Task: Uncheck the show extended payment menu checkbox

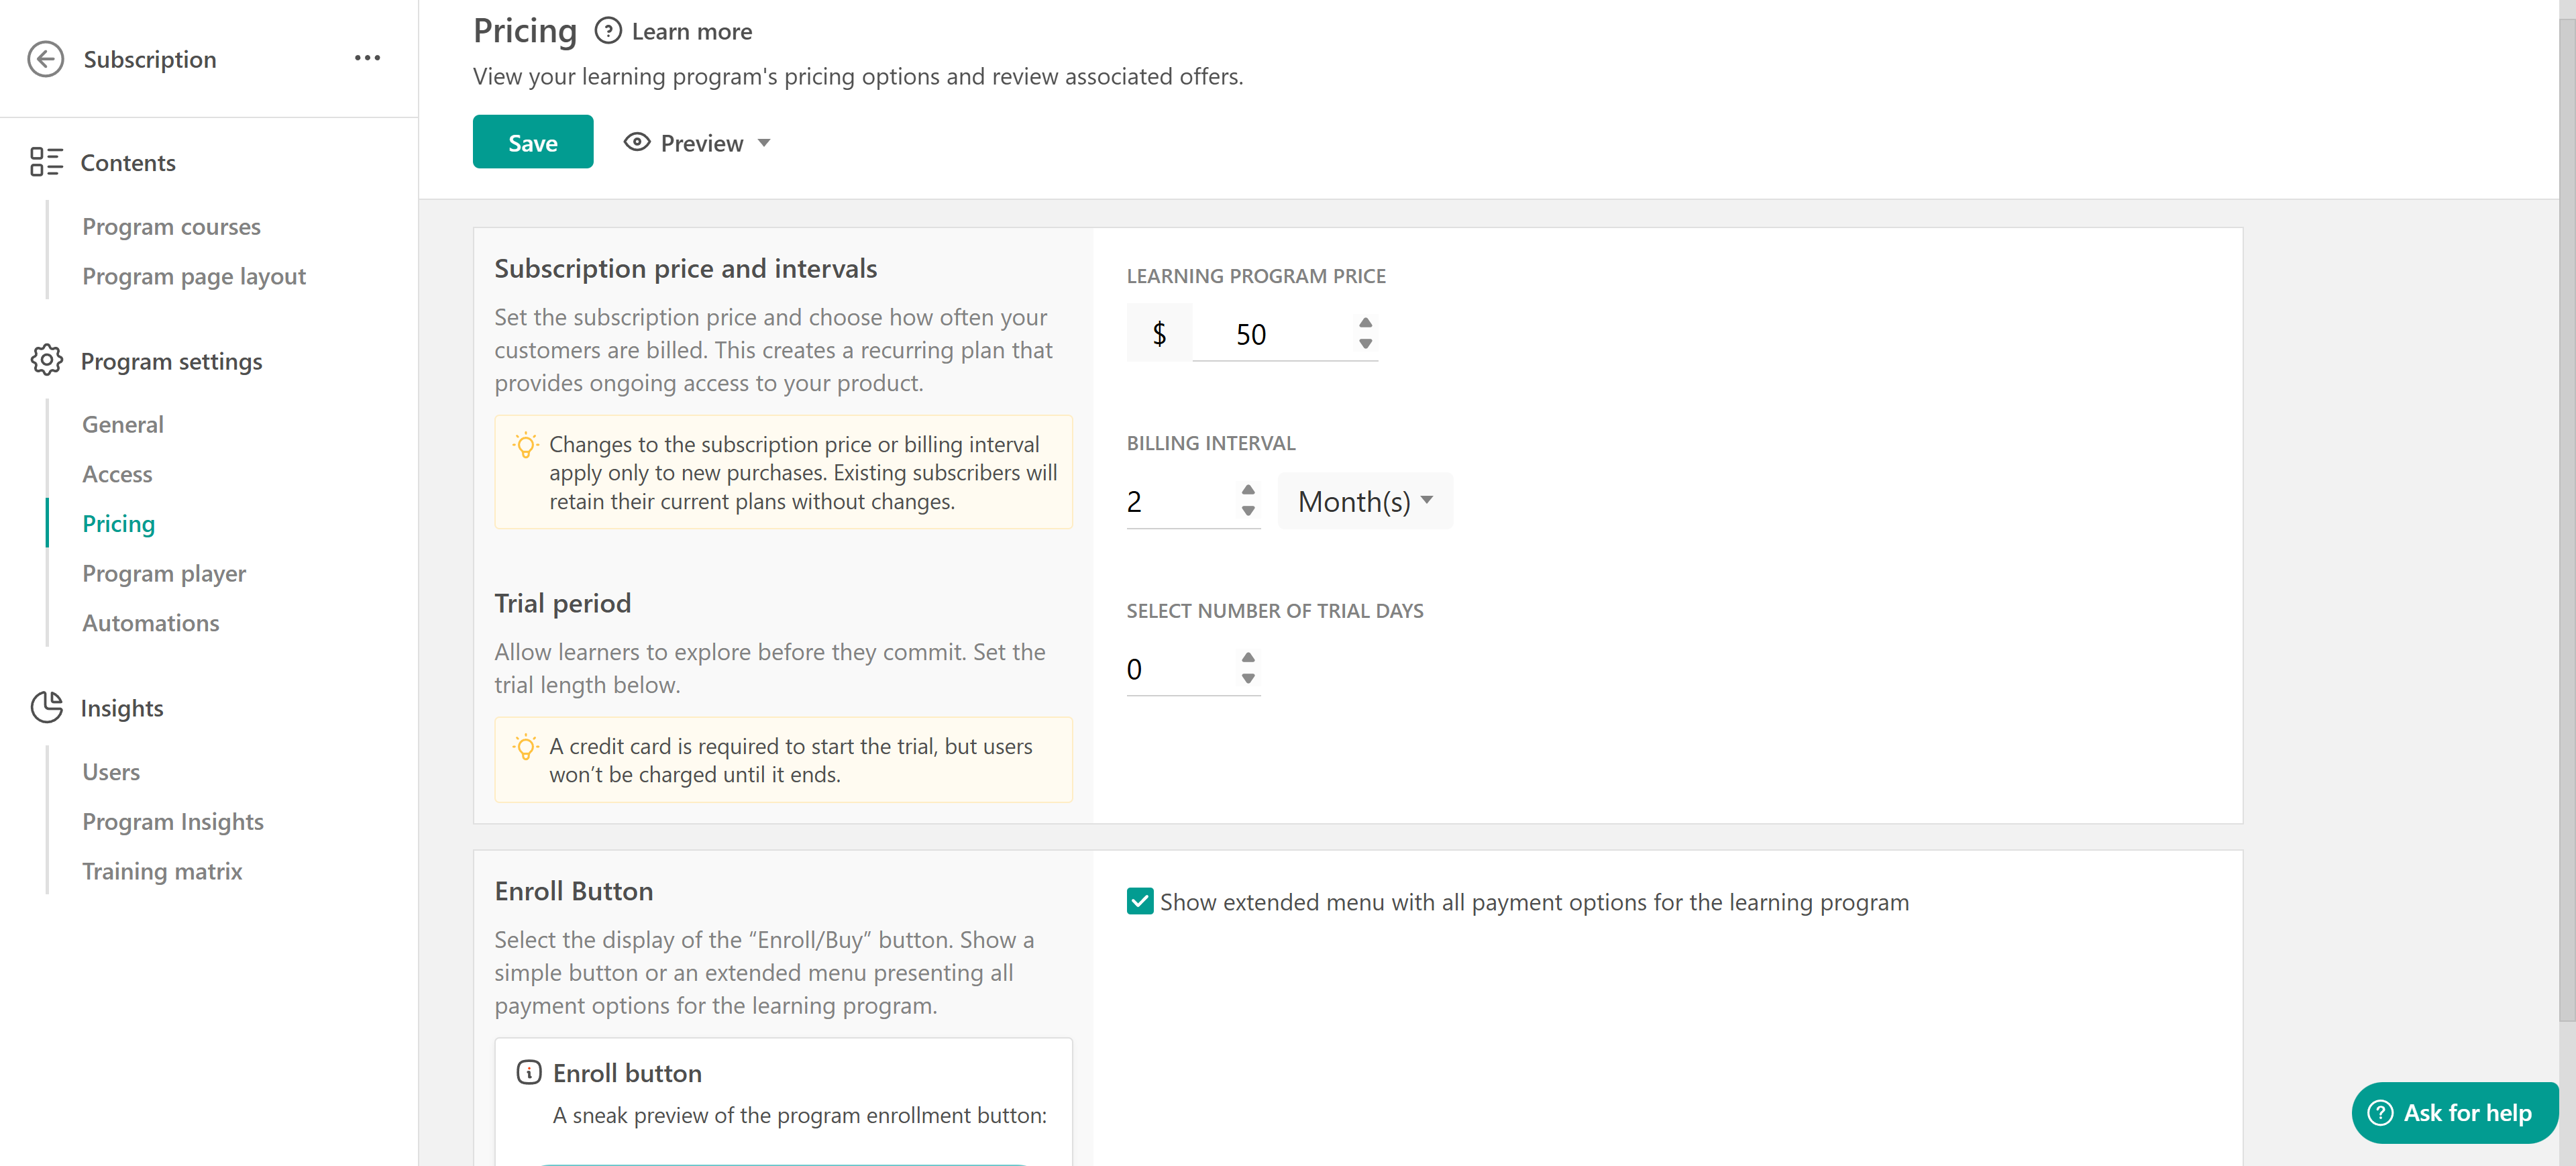Action: (1139, 901)
